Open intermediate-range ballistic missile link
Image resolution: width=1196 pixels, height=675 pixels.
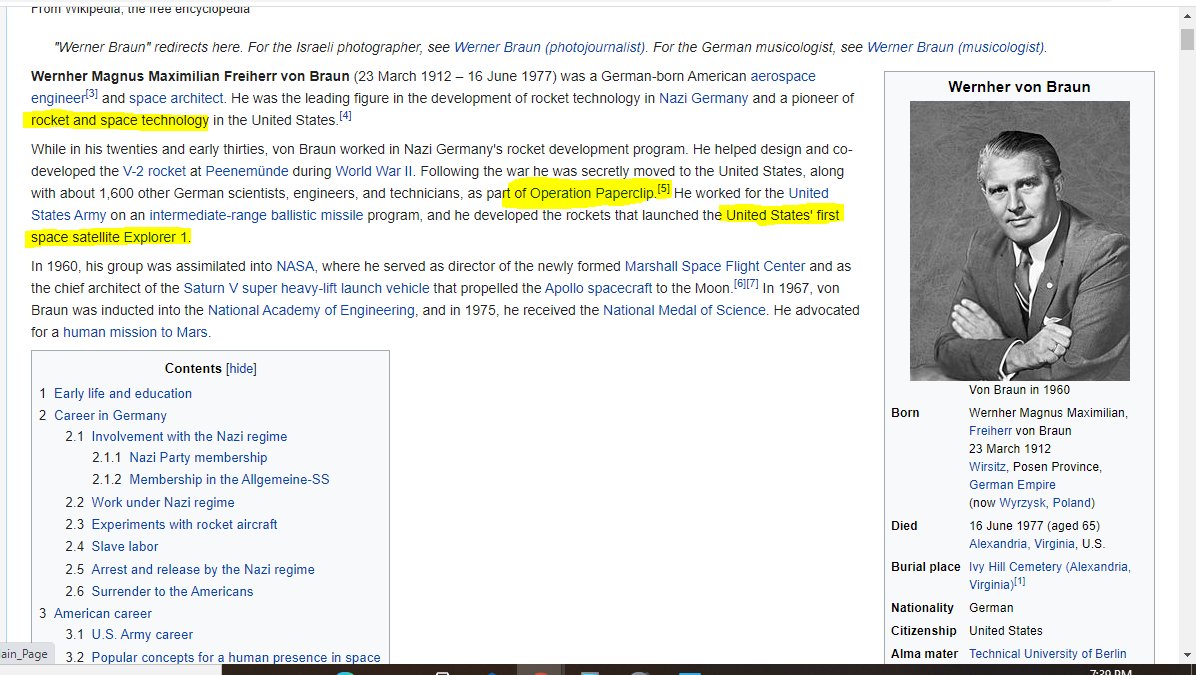[x=256, y=216]
